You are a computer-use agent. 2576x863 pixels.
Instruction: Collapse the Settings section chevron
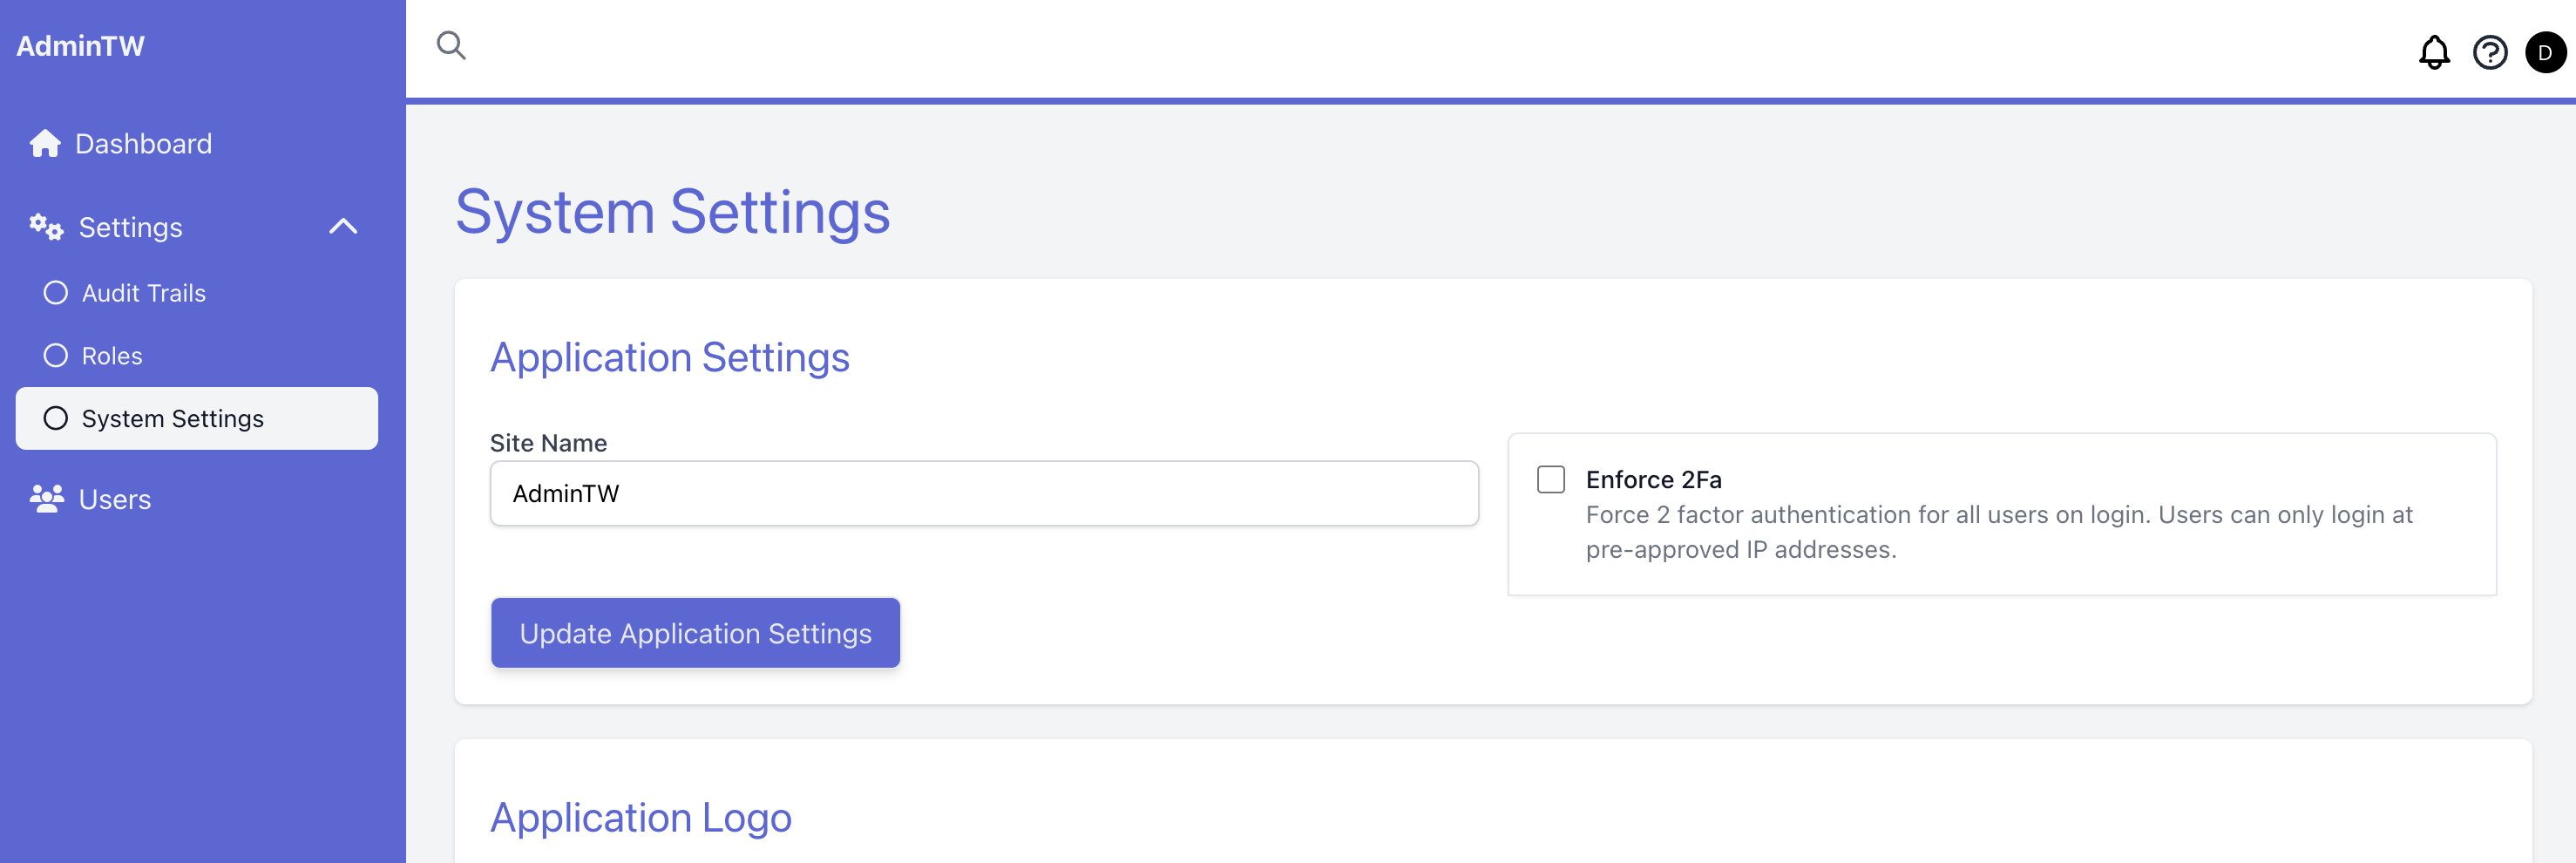pos(345,226)
